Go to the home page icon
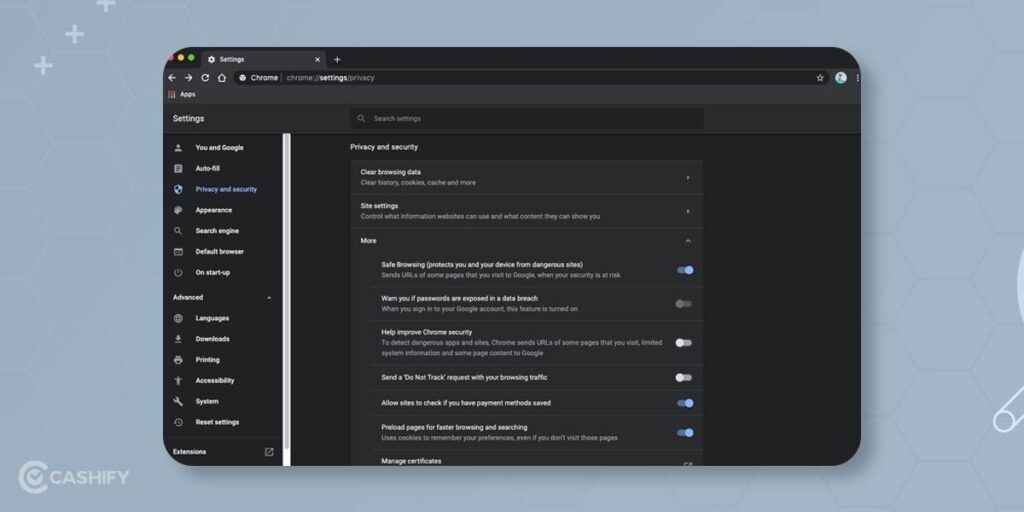Viewport: 1024px width, 512px height. [x=222, y=78]
